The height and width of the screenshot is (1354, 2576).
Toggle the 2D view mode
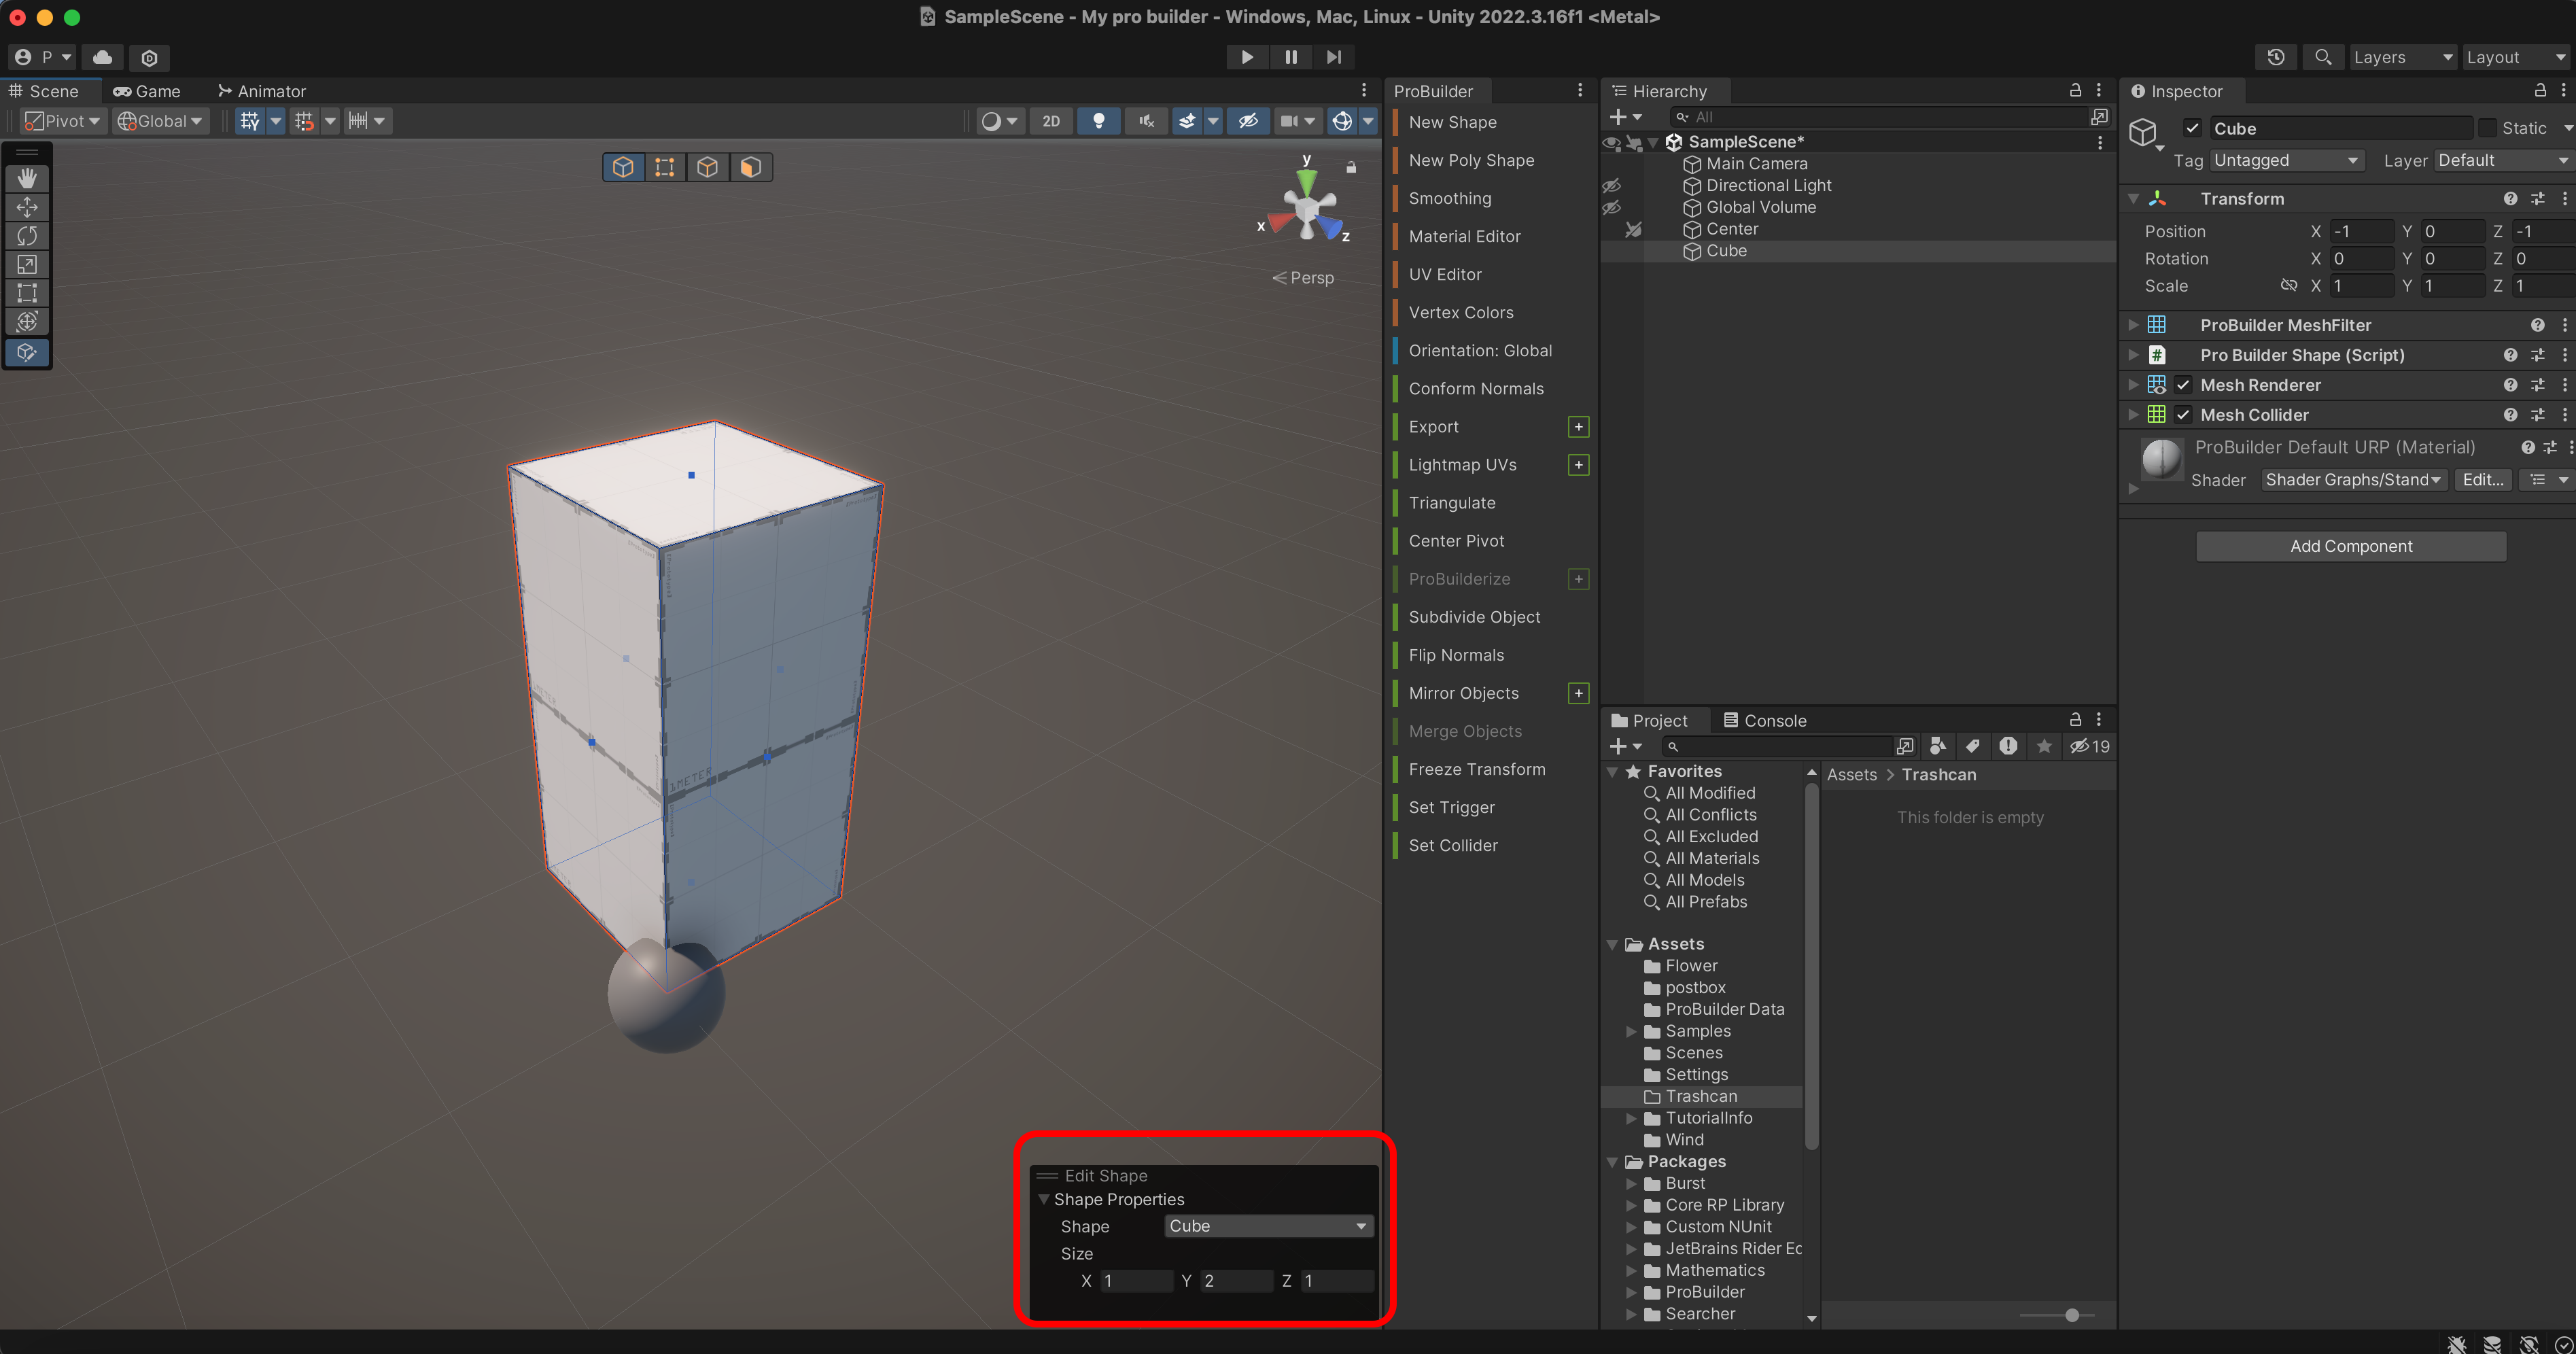tap(1050, 121)
